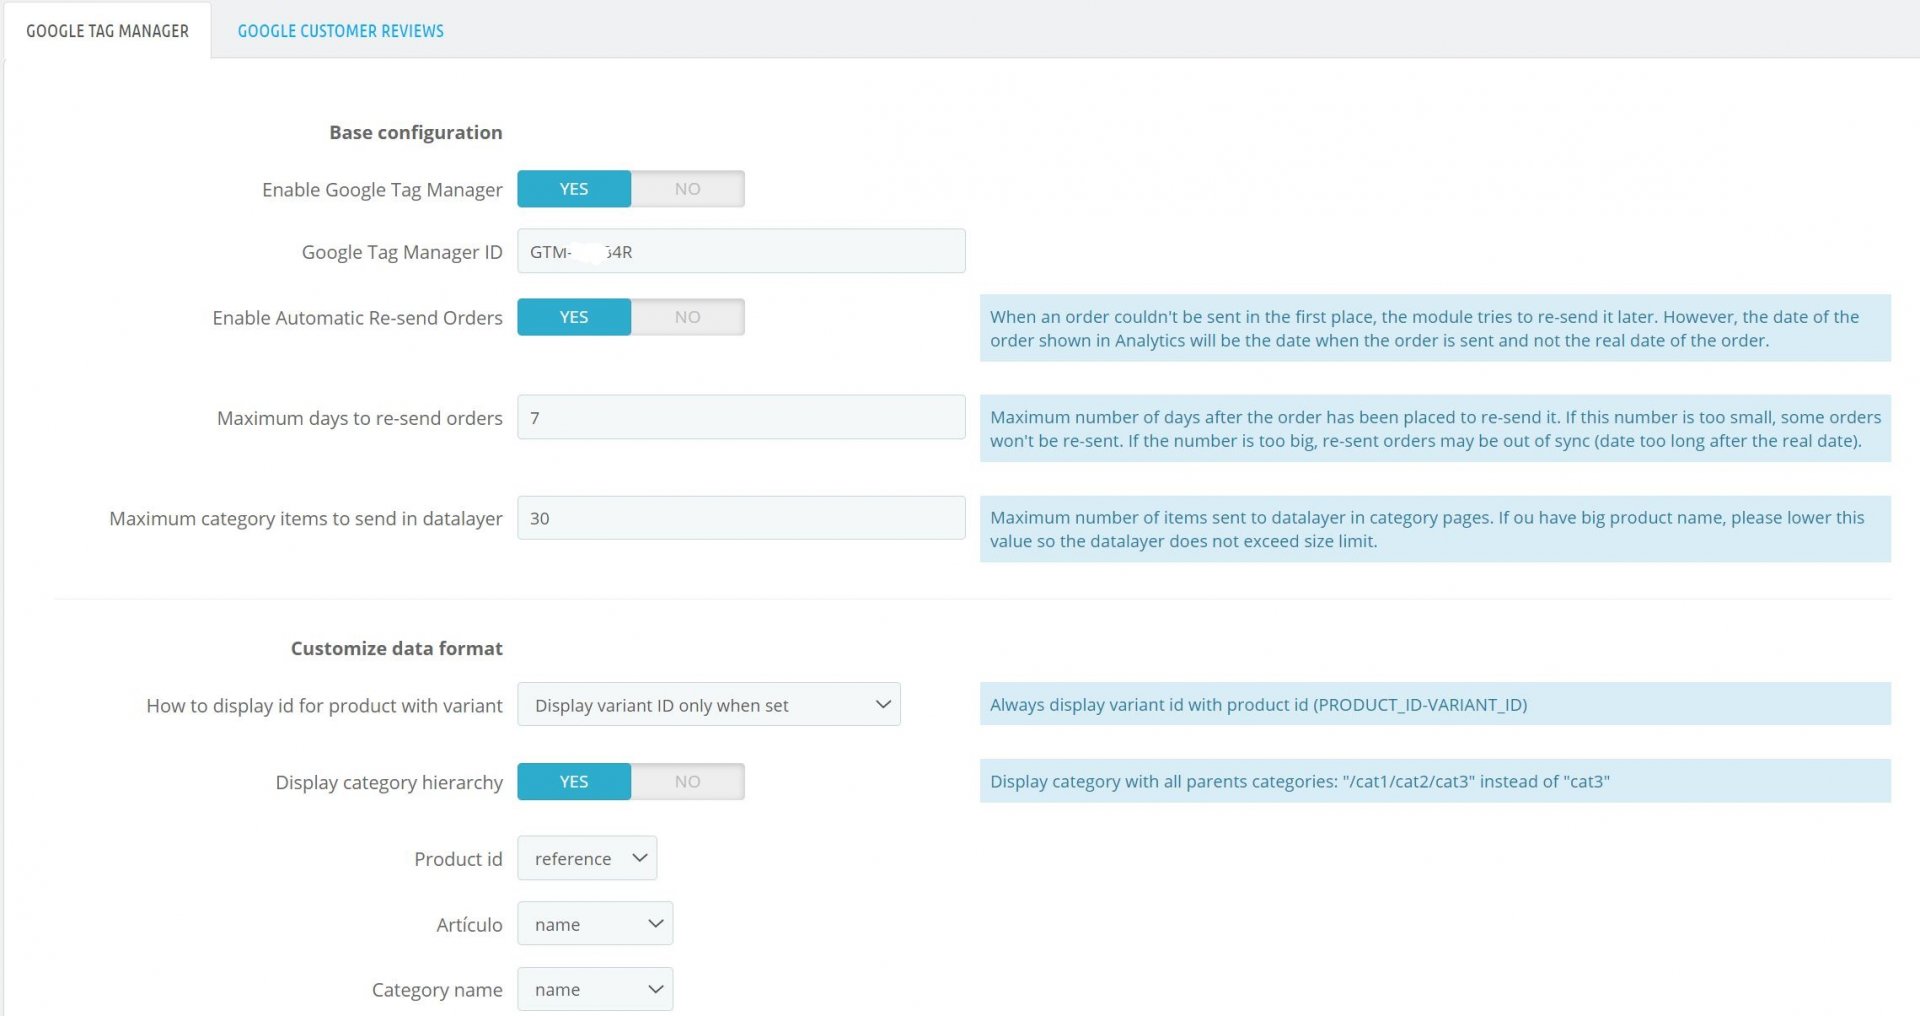
Task: Click the Artículo dropdown chevron arrow
Action: coord(656,924)
